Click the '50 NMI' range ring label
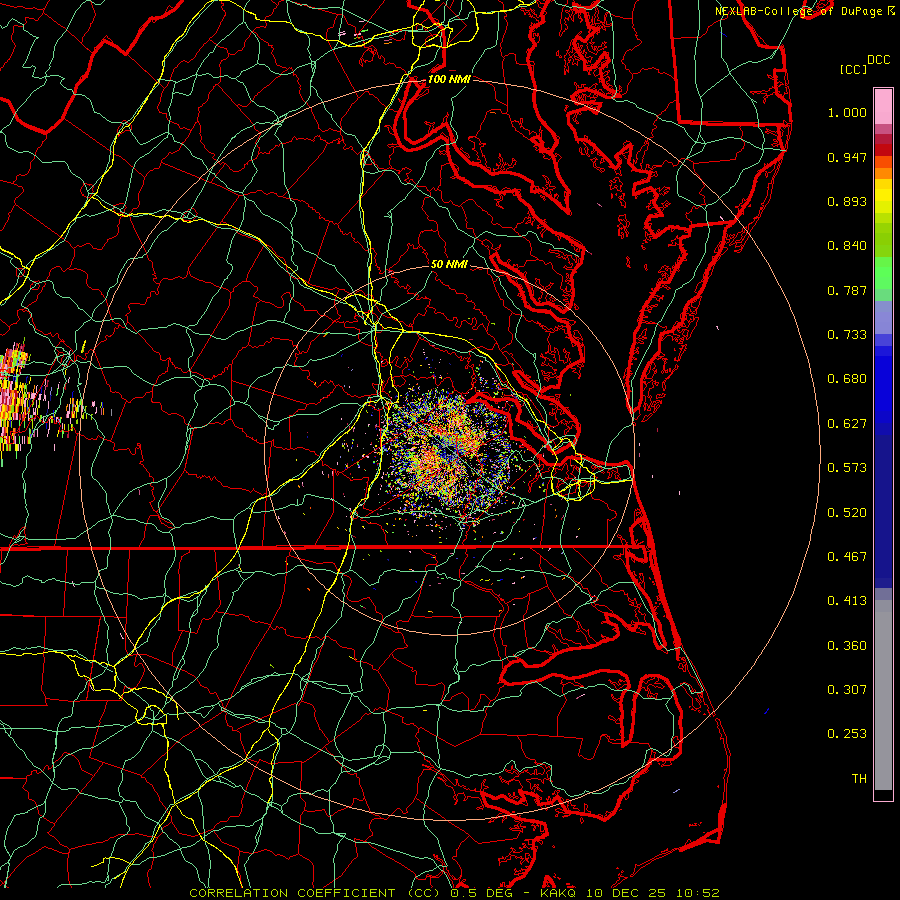 pyautogui.click(x=449, y=264)
